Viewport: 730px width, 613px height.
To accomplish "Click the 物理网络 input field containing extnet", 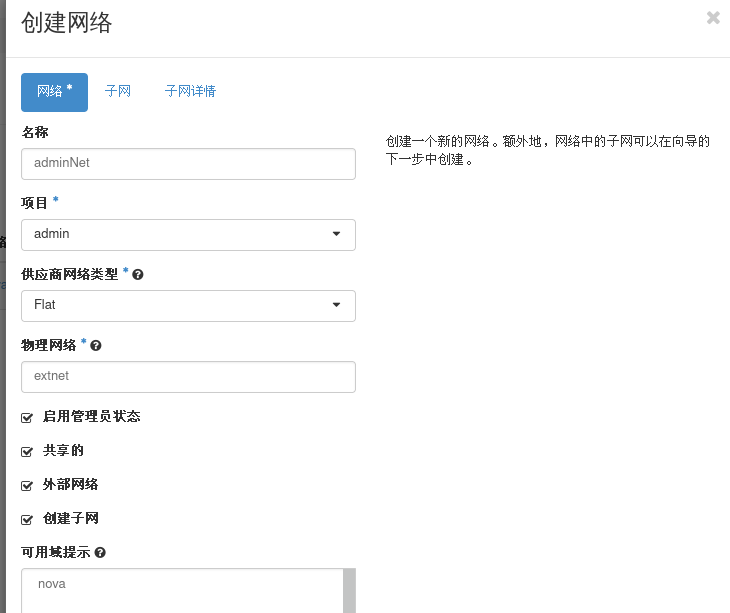I will pyautogui.click(x=188, y=377).
